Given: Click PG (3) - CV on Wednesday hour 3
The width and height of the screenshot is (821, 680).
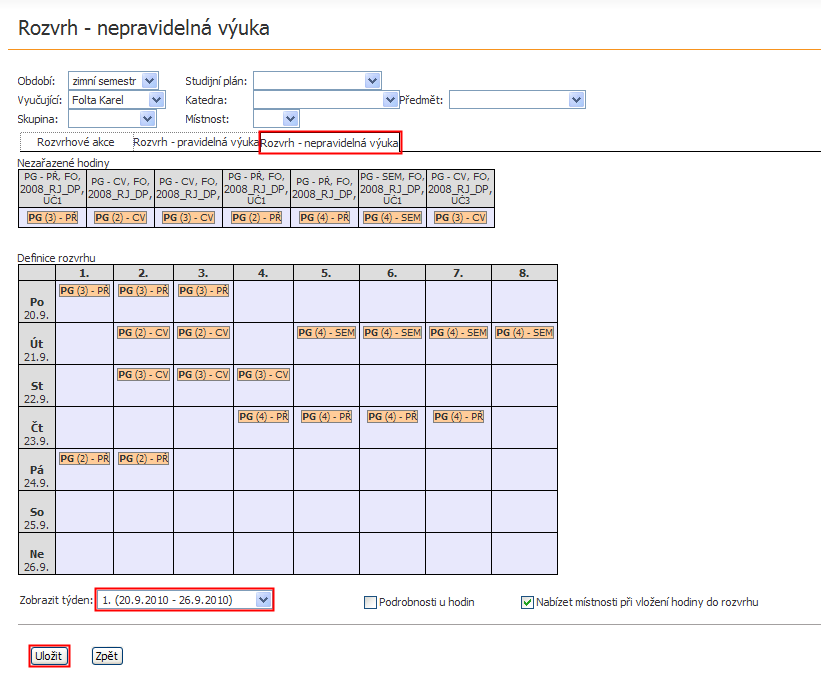Looking at the screenshot, I should [x=204, y=374].
